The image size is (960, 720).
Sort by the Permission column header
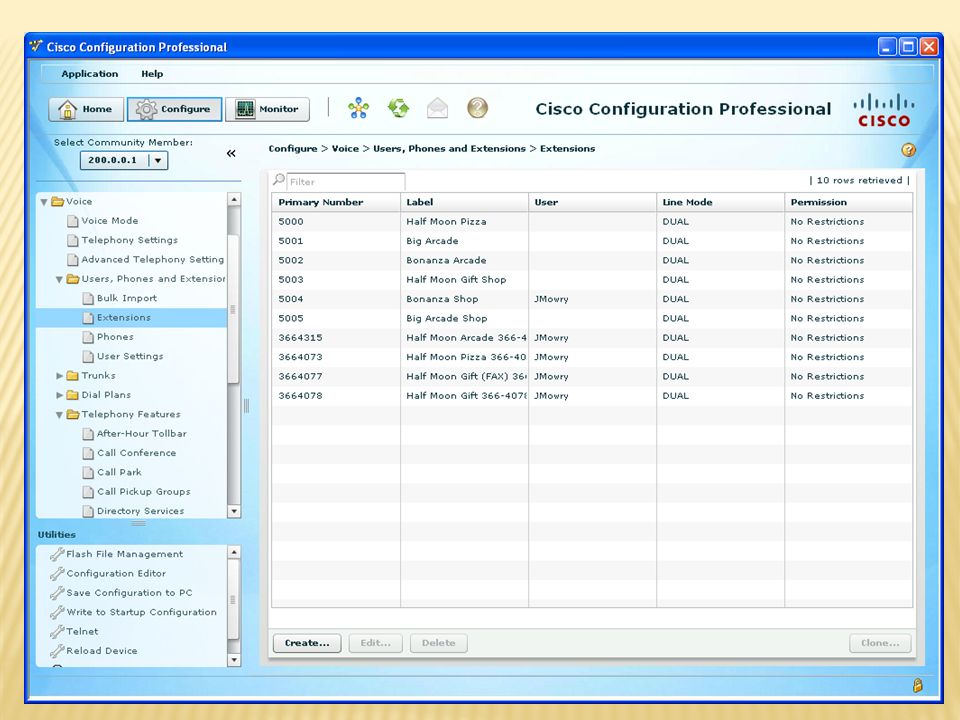tap(849, 202)
